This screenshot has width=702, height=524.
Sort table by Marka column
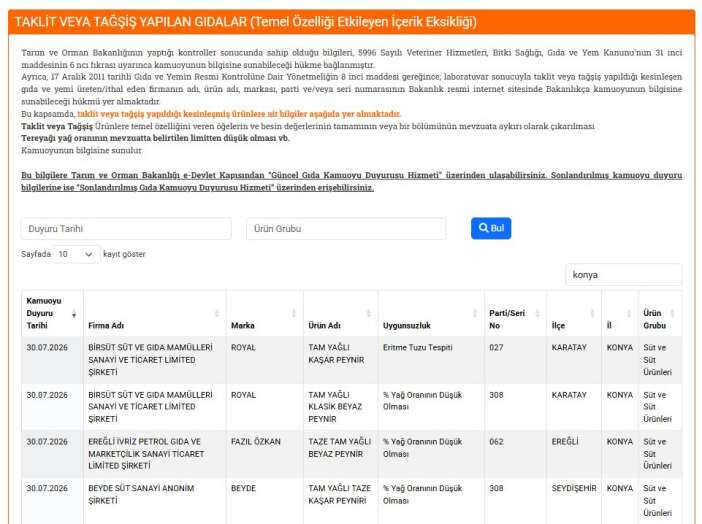[x=265, y=314]
